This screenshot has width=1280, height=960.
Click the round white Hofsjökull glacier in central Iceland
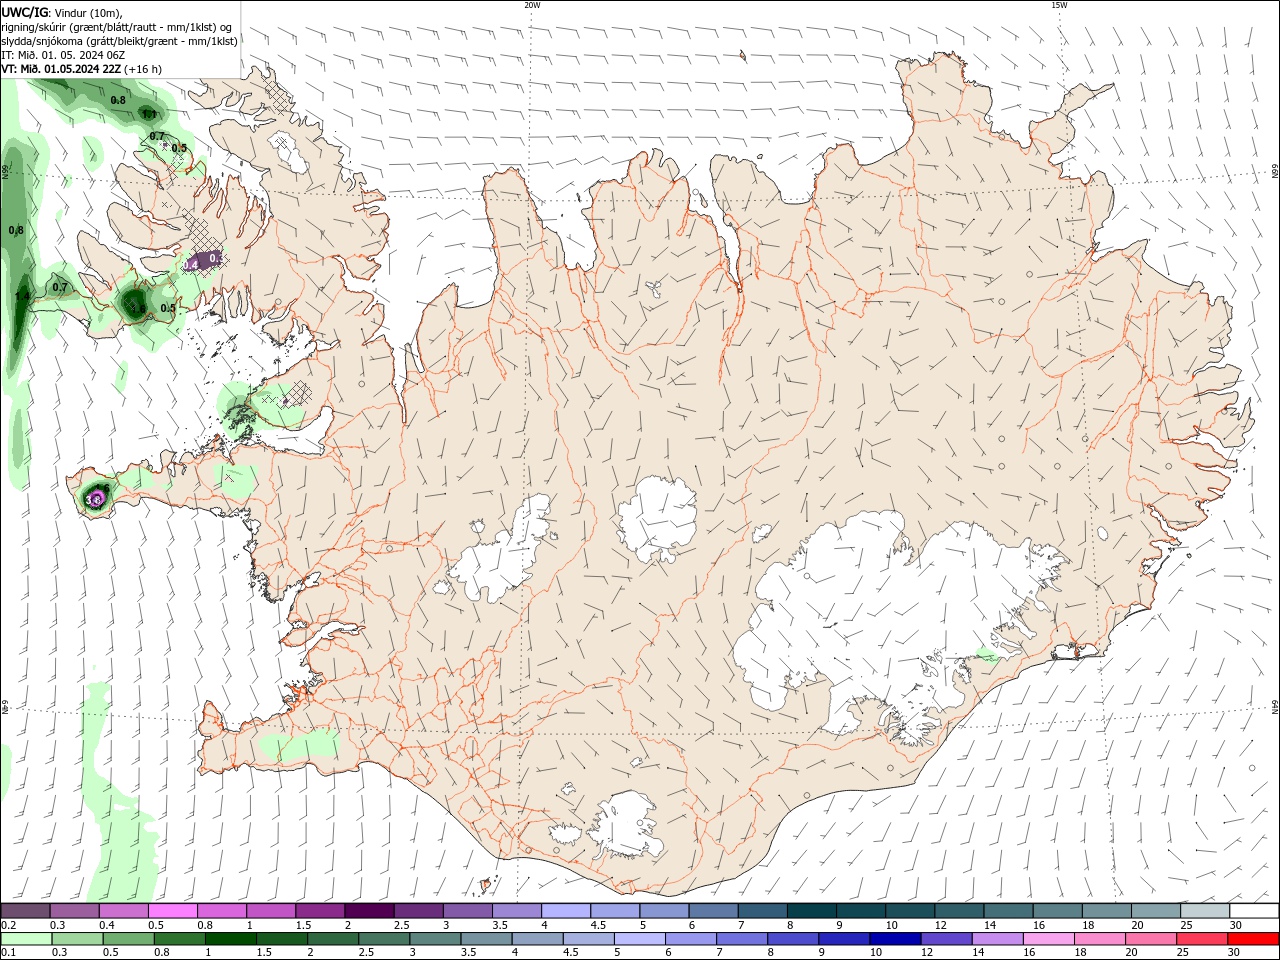(657, 519)
